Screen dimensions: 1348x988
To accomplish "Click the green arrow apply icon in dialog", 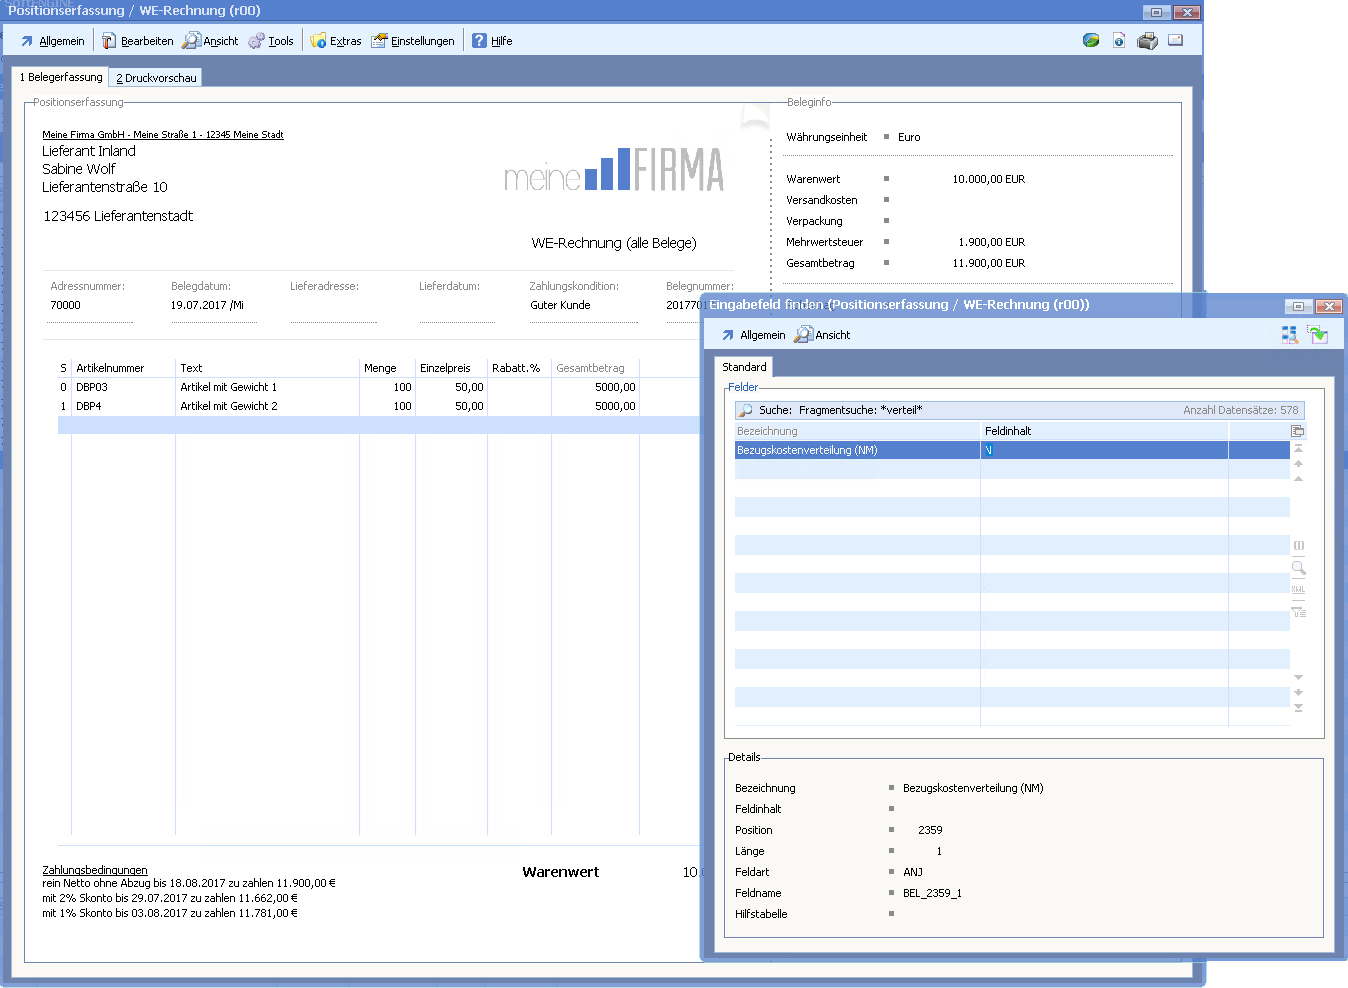I will click(x=1318, y=335).
